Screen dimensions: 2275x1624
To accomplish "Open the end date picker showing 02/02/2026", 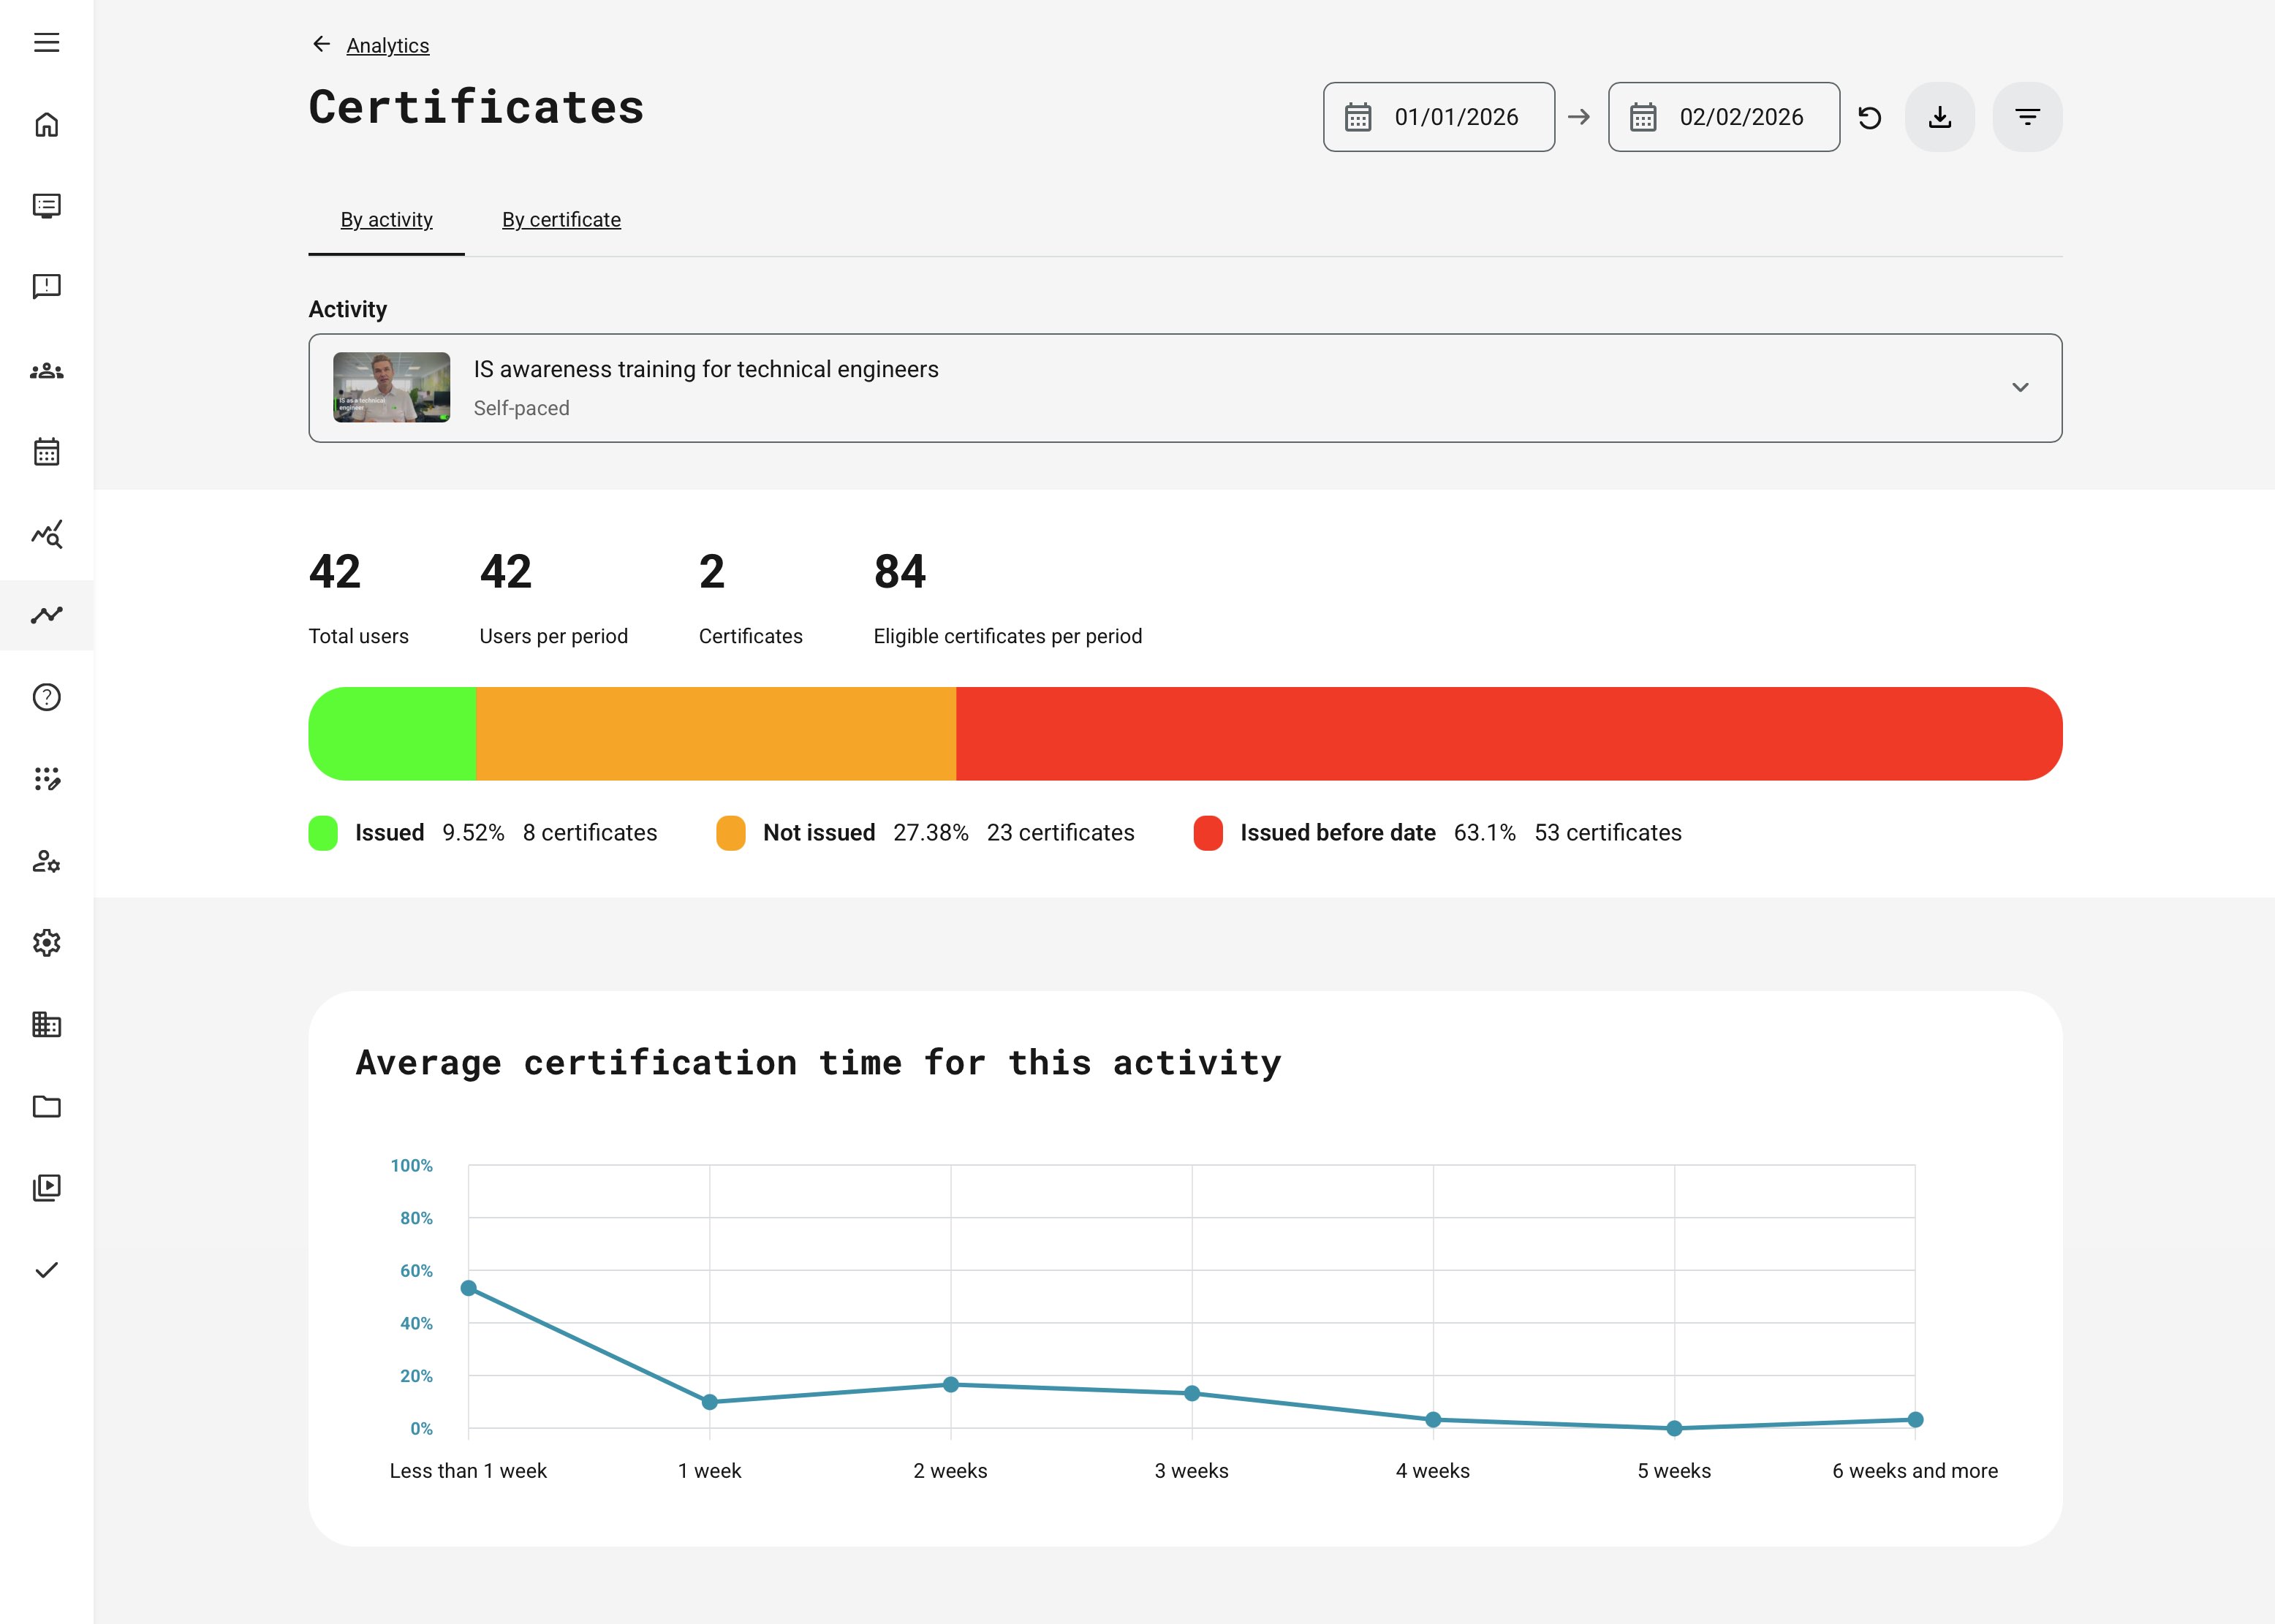I will (1722, 116).
